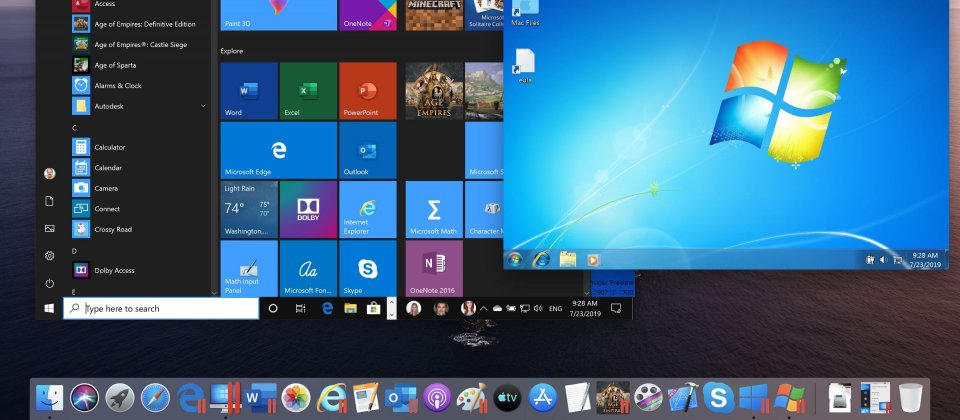This screenshot has width=960, height=420.
Task: Open Internet Explorer on Windows 7 taskbar
Action: [x=541, y=260]
